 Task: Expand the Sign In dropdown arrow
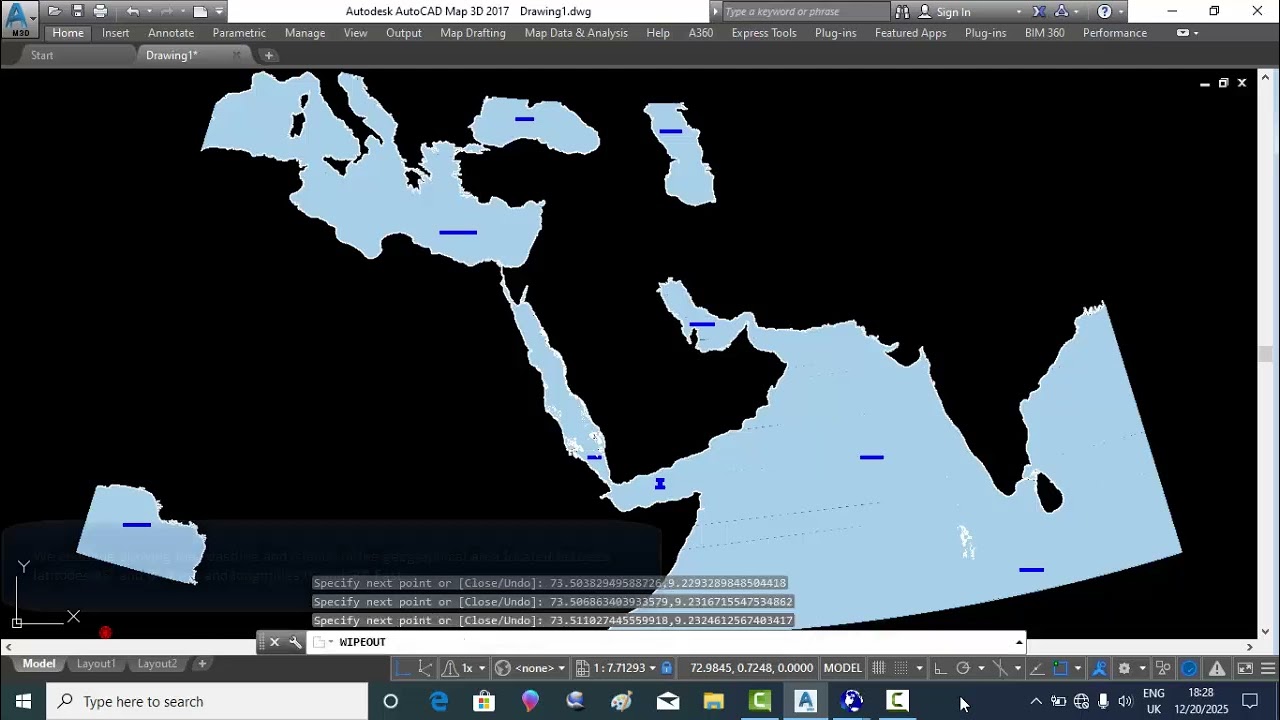pyautogui.click(x=1019, y=11)
